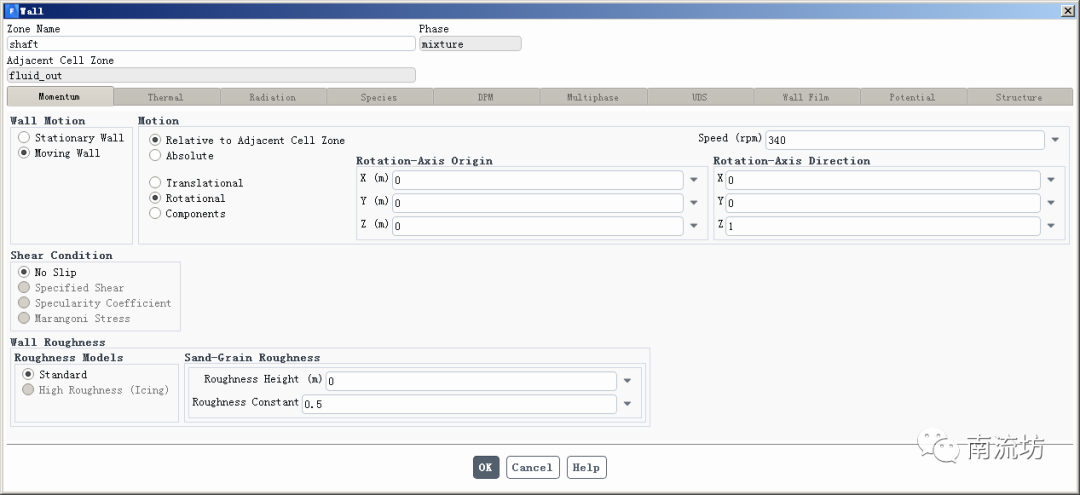Open the Speed (rpm) dropdown arrow
Image resolution: width=1080 pixels, height=495 pixels.
pyautogui.click(x=1055, y=140)
